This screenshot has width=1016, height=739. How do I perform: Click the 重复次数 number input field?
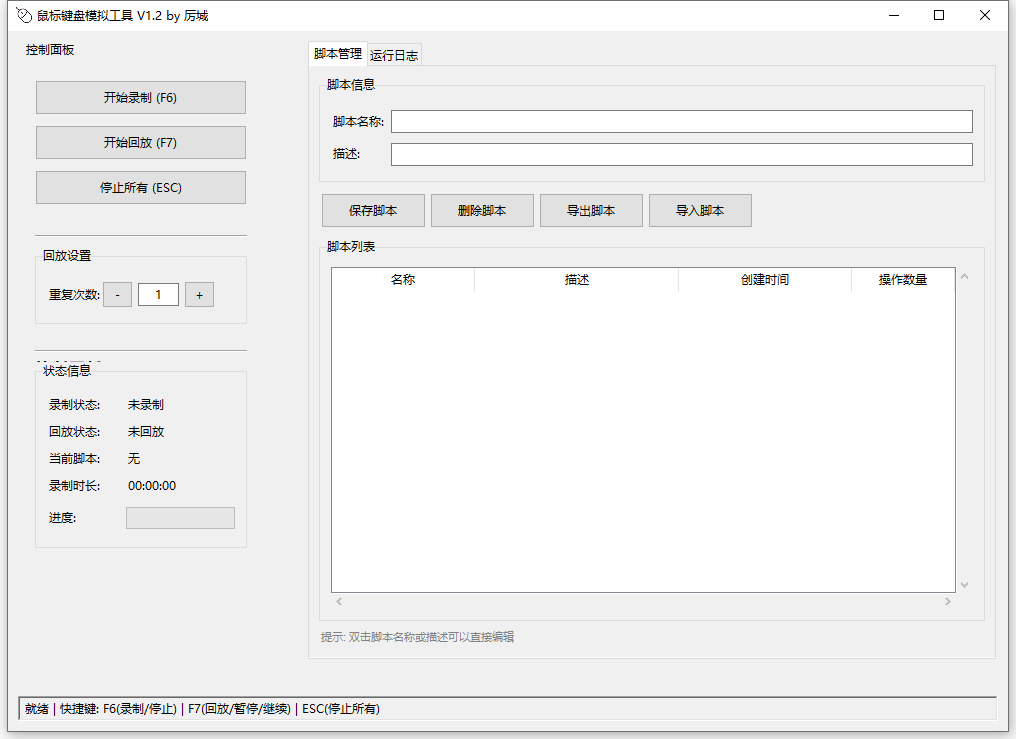158,294
